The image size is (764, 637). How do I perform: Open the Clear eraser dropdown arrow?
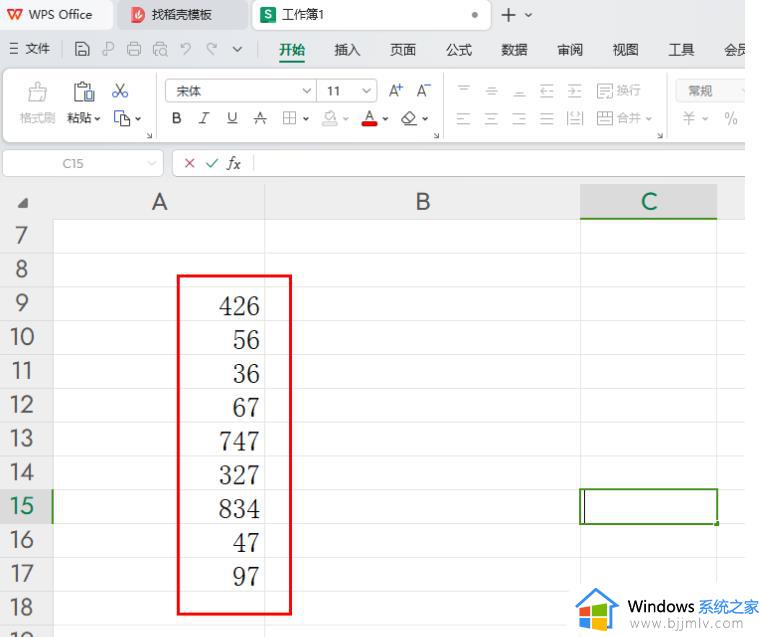pyautogui.click(x=425, y=118)
